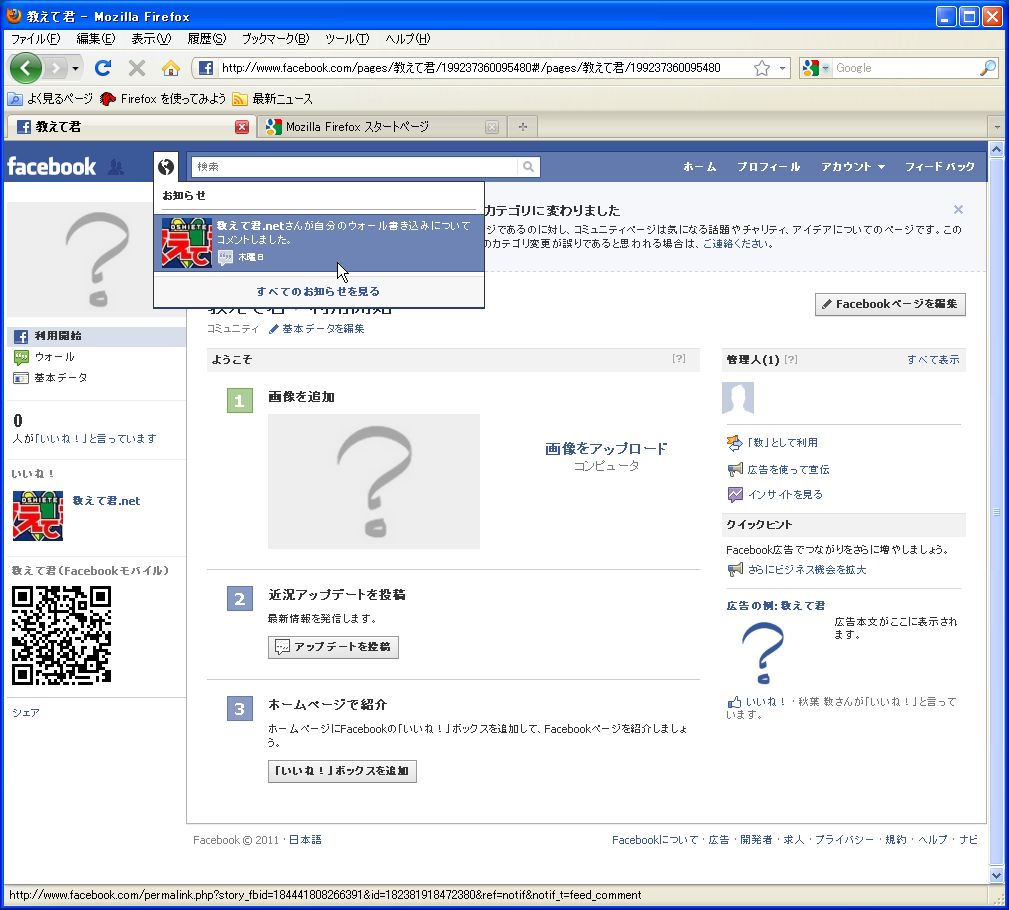Viewport: 1009px width, 910px height.
Task: Go to ホーム in Facebook header
Action: (x=699, y=167)
